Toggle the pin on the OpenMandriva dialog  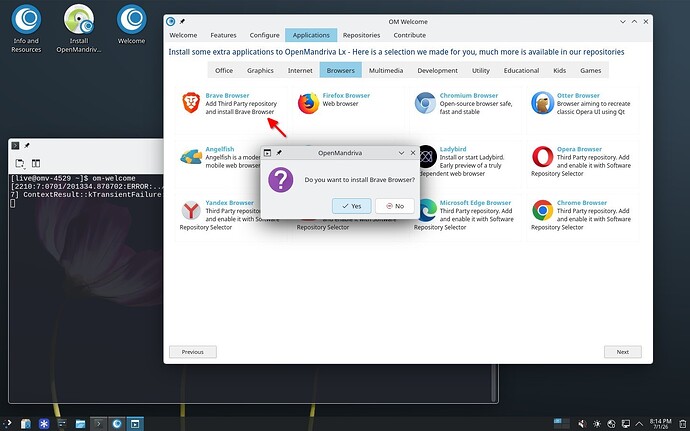coord(279,153)
